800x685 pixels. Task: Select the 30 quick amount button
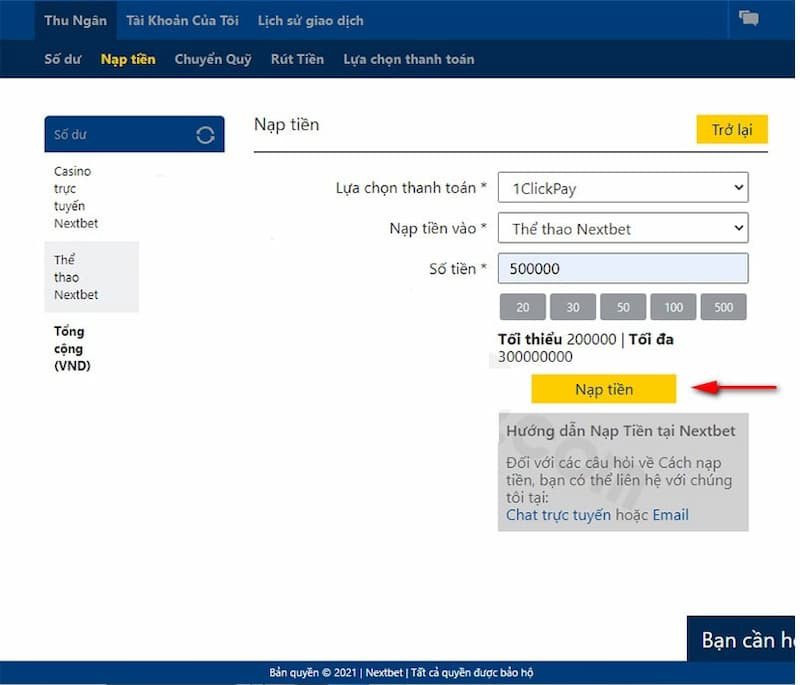coord(573,307)
